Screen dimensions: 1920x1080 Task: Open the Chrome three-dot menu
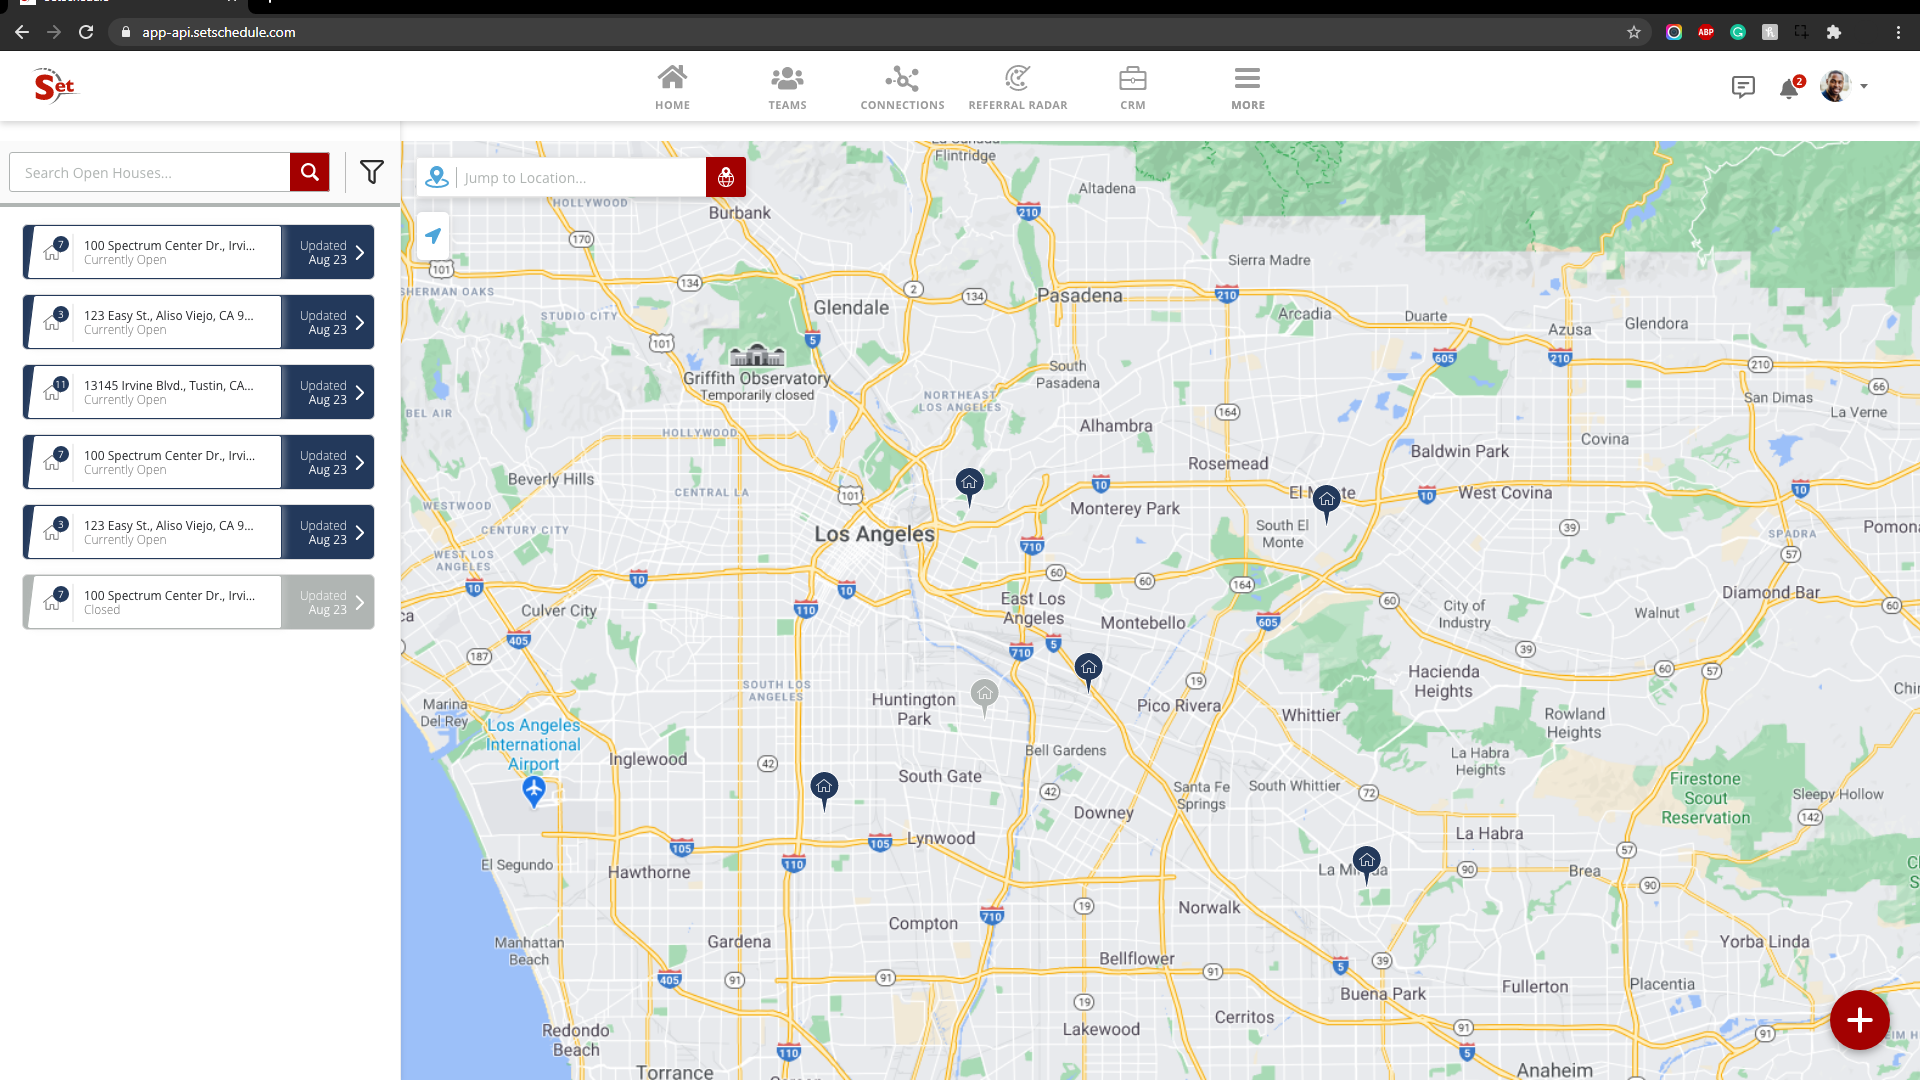click(x=1898, y=32)
